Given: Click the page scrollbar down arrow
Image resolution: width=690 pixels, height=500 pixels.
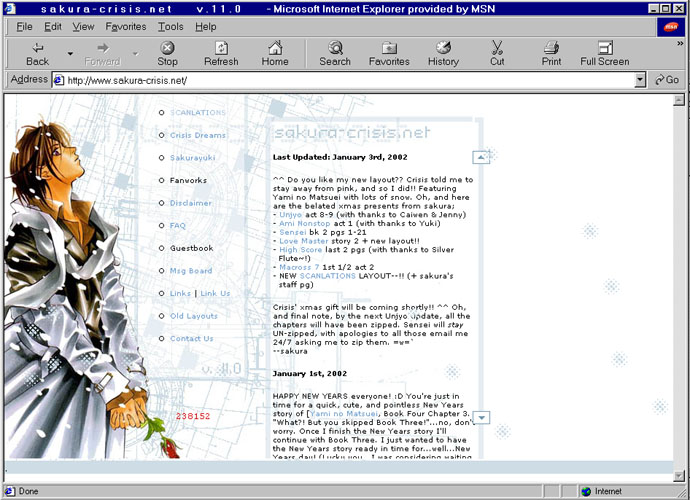Looking at the screenshot, I should tap(679, 476).
